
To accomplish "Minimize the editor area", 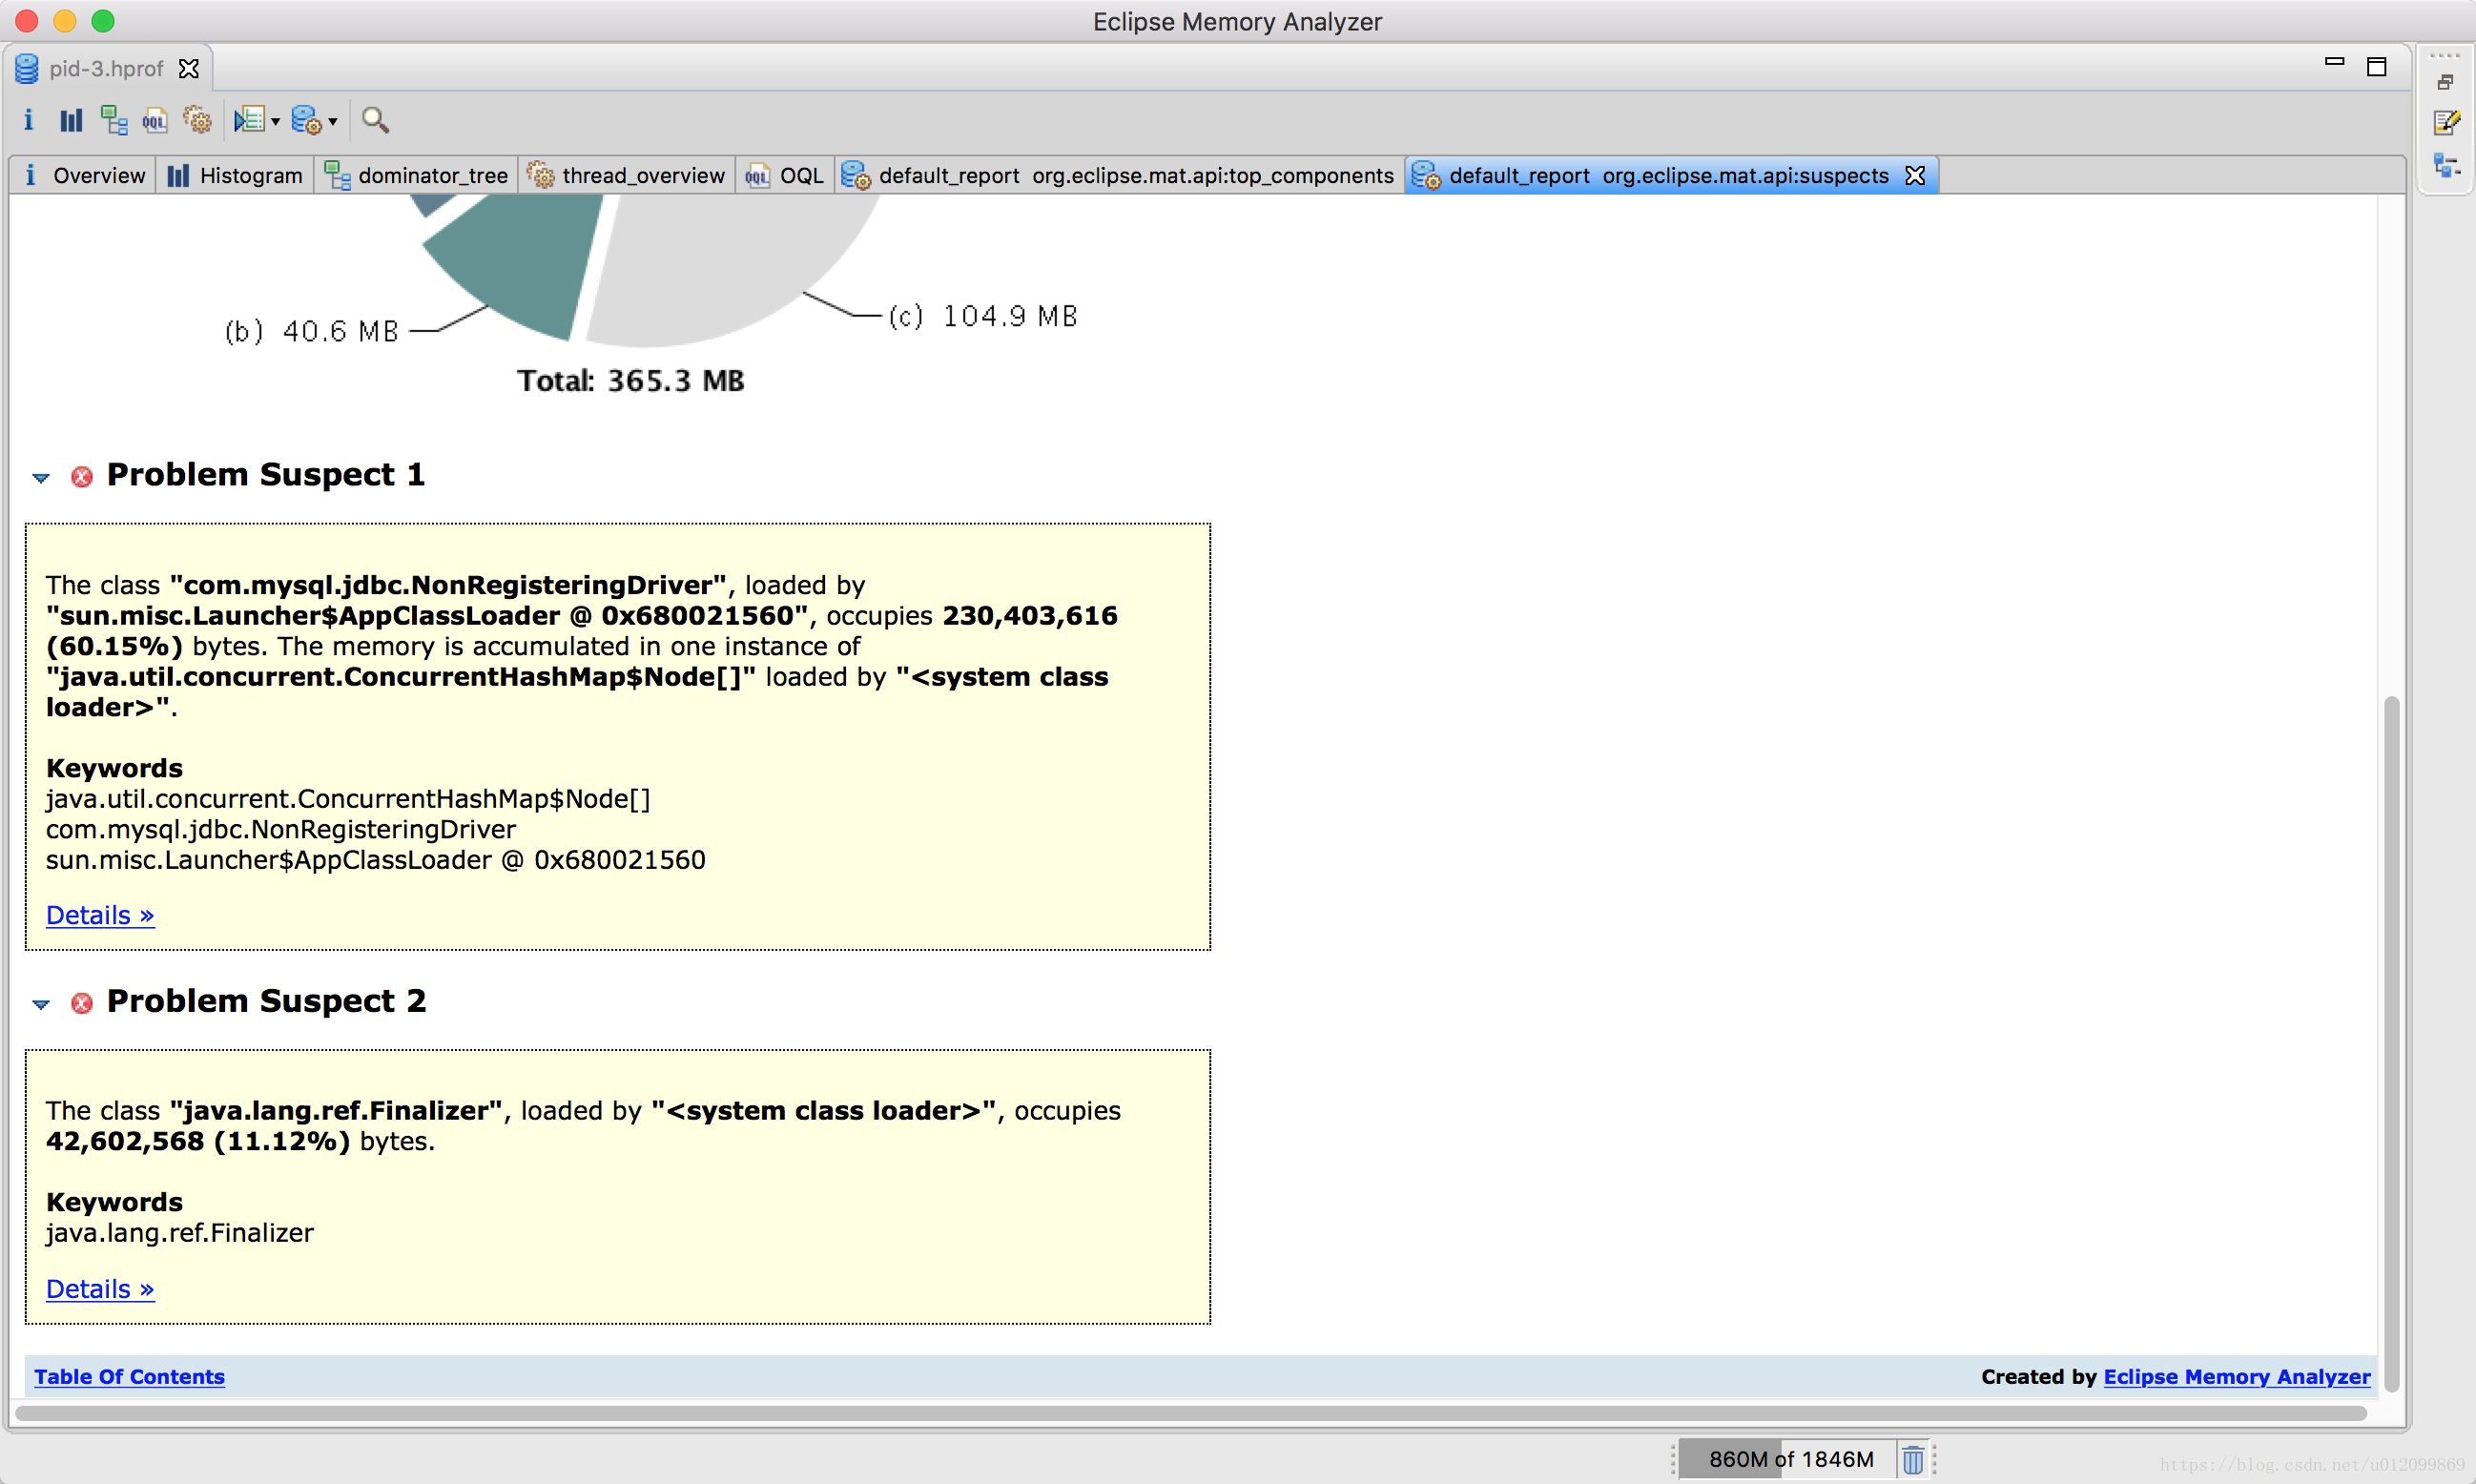I will coord(2335,63).
